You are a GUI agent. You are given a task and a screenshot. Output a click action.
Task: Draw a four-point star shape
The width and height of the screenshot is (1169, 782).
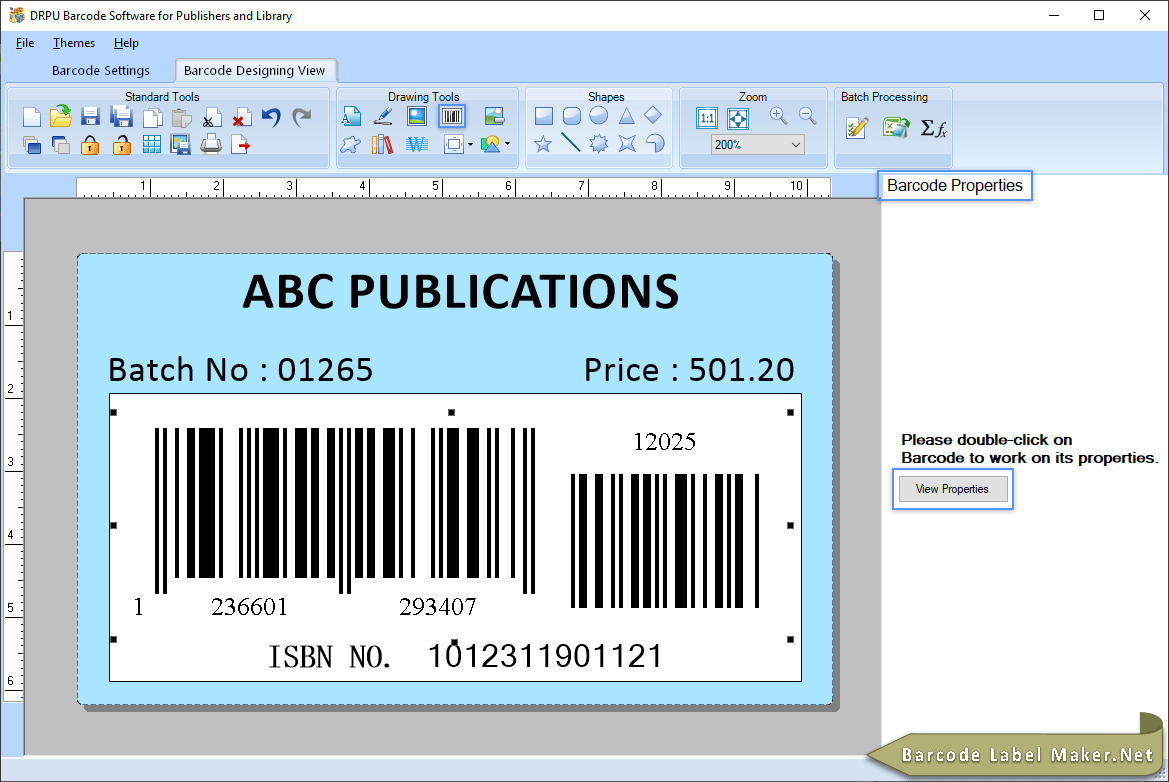(627, 143)
